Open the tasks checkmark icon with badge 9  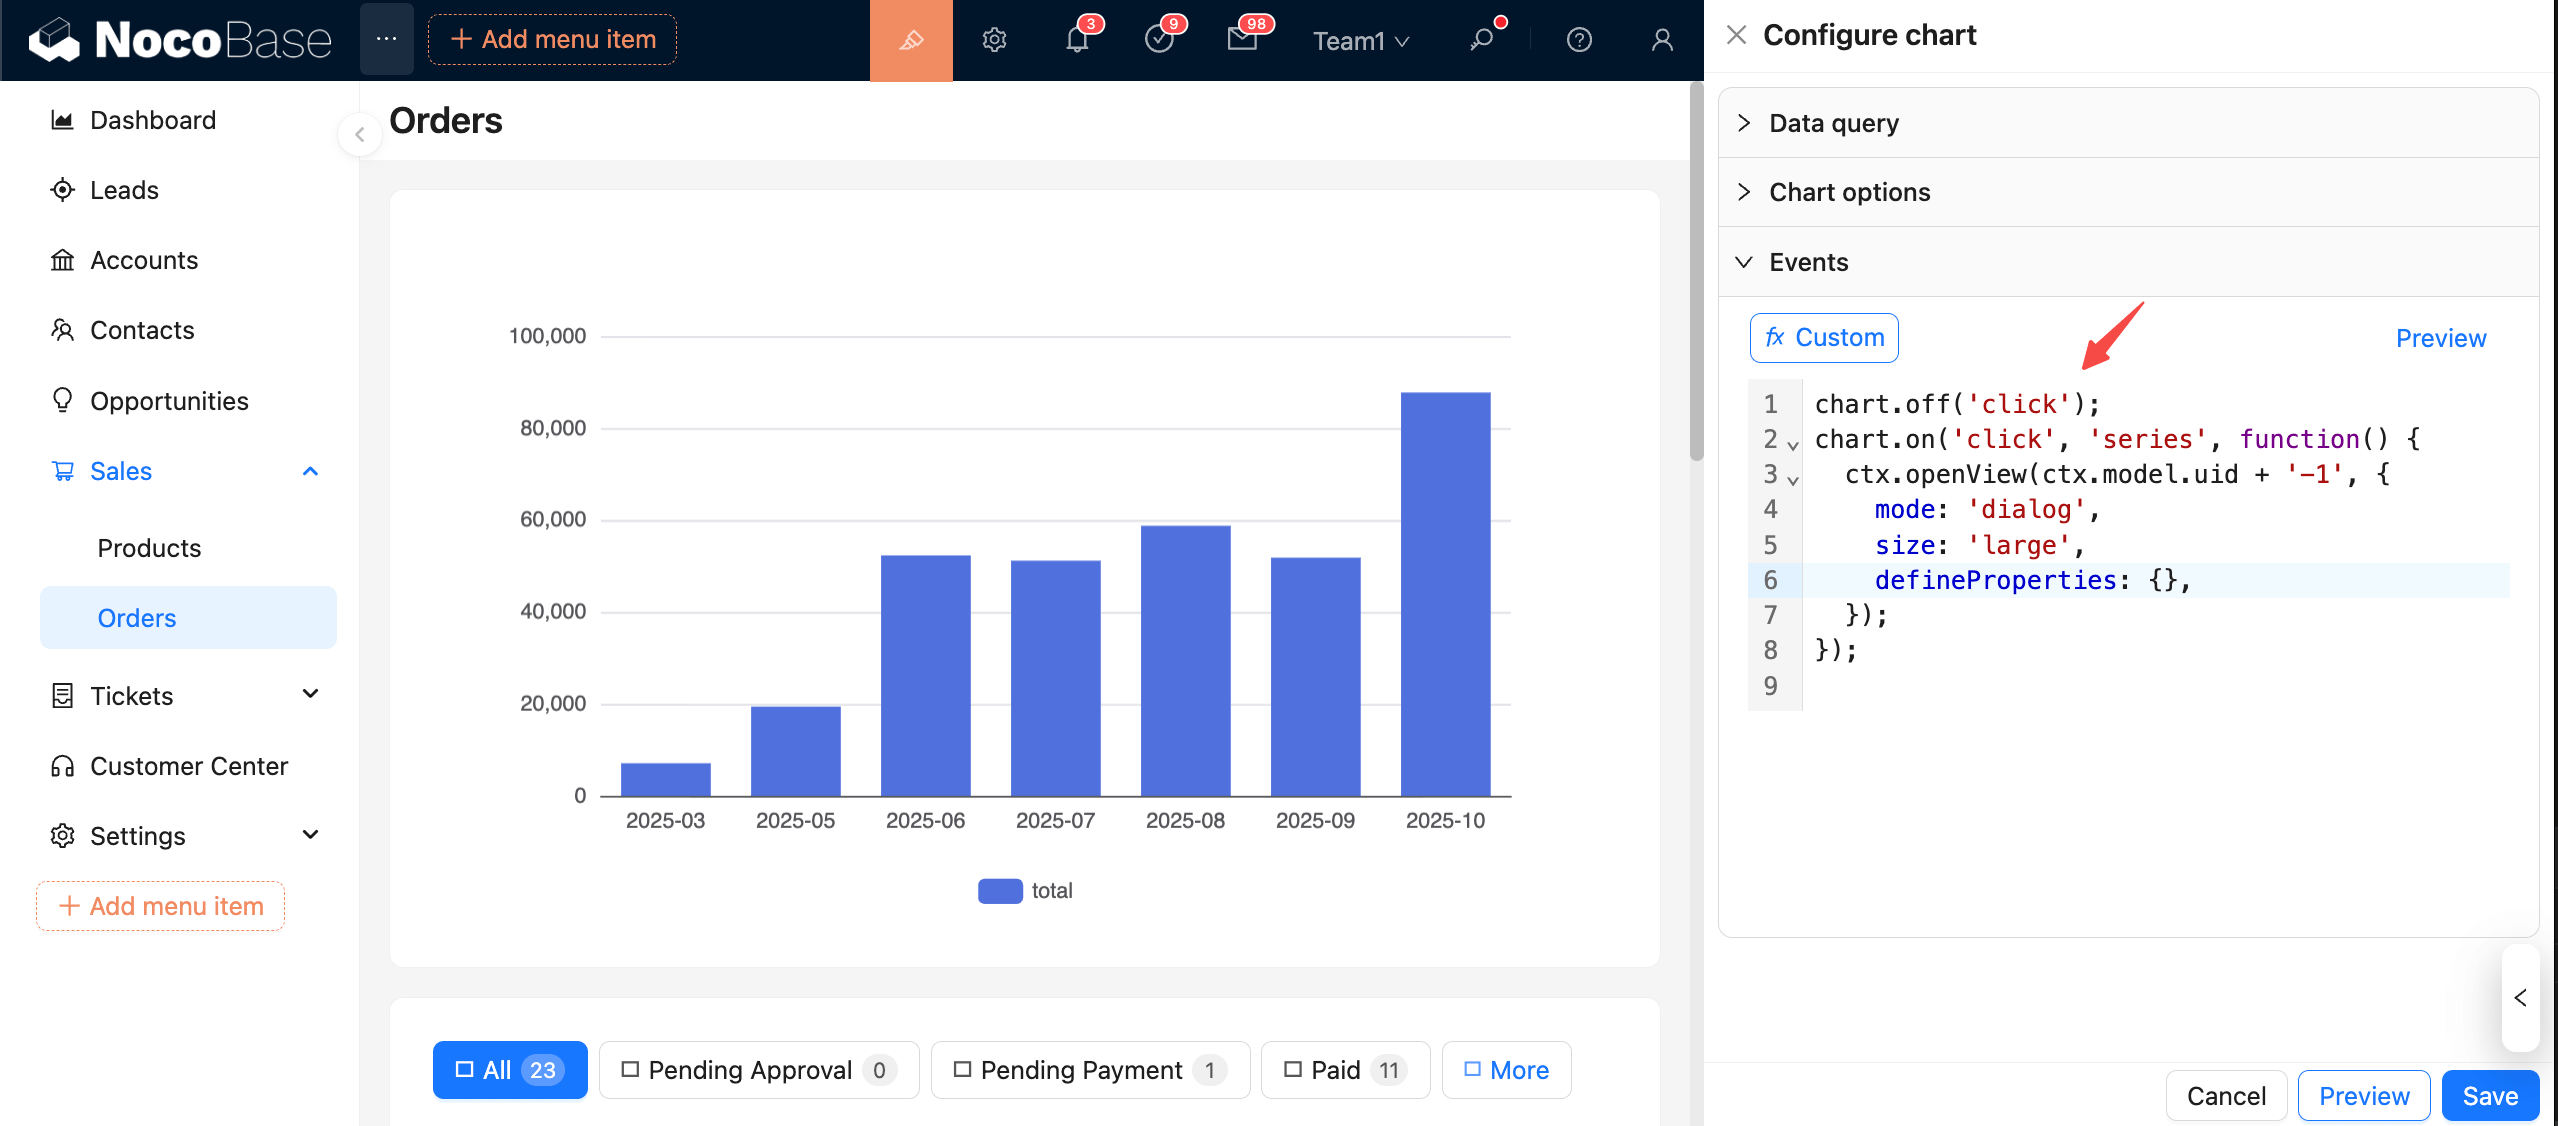tap(1159, 40)
